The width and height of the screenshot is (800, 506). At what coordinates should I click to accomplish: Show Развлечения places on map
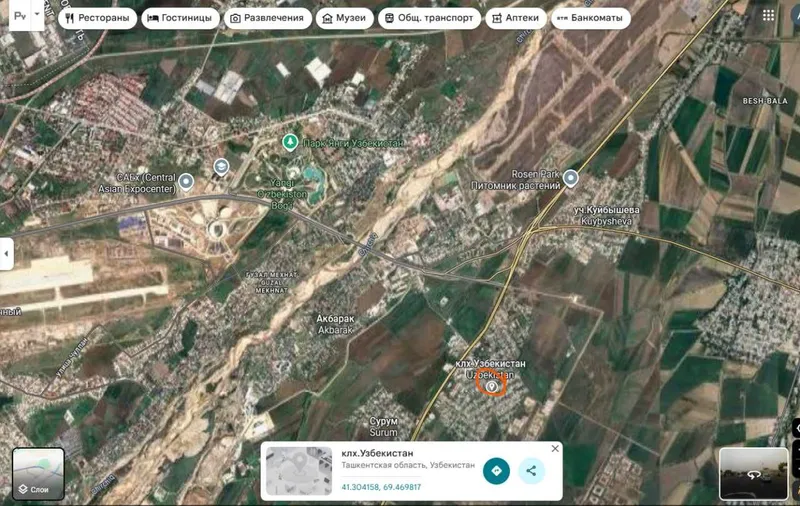point(267,18)
